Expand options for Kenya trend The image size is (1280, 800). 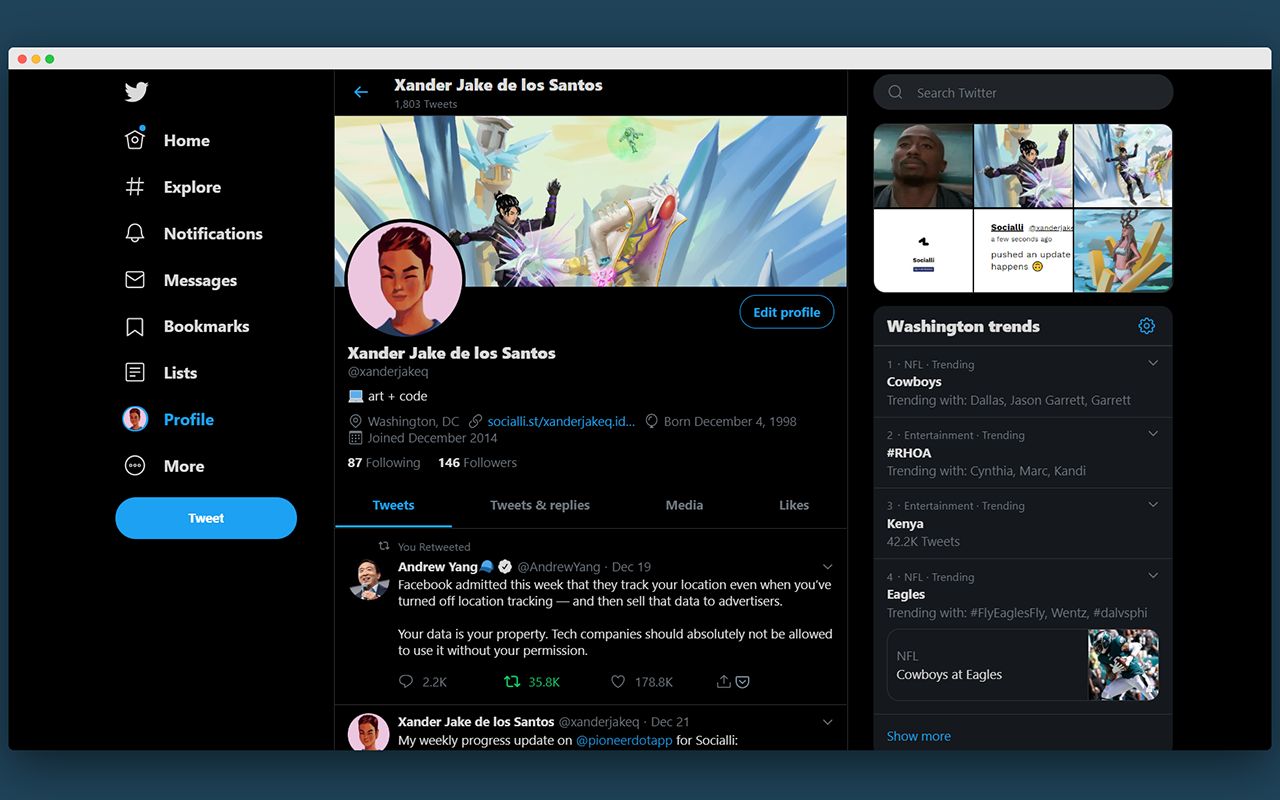tap(1153, 505)
